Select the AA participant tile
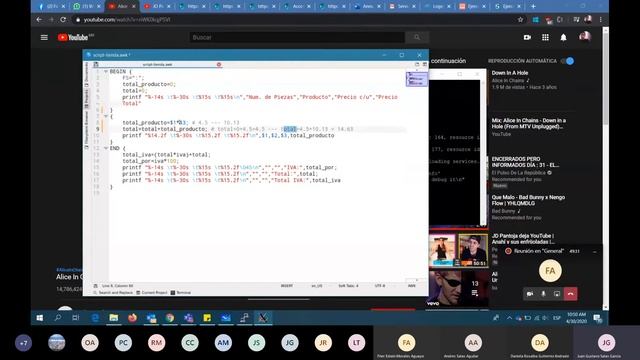640x360 pixels. click(473, 343)
